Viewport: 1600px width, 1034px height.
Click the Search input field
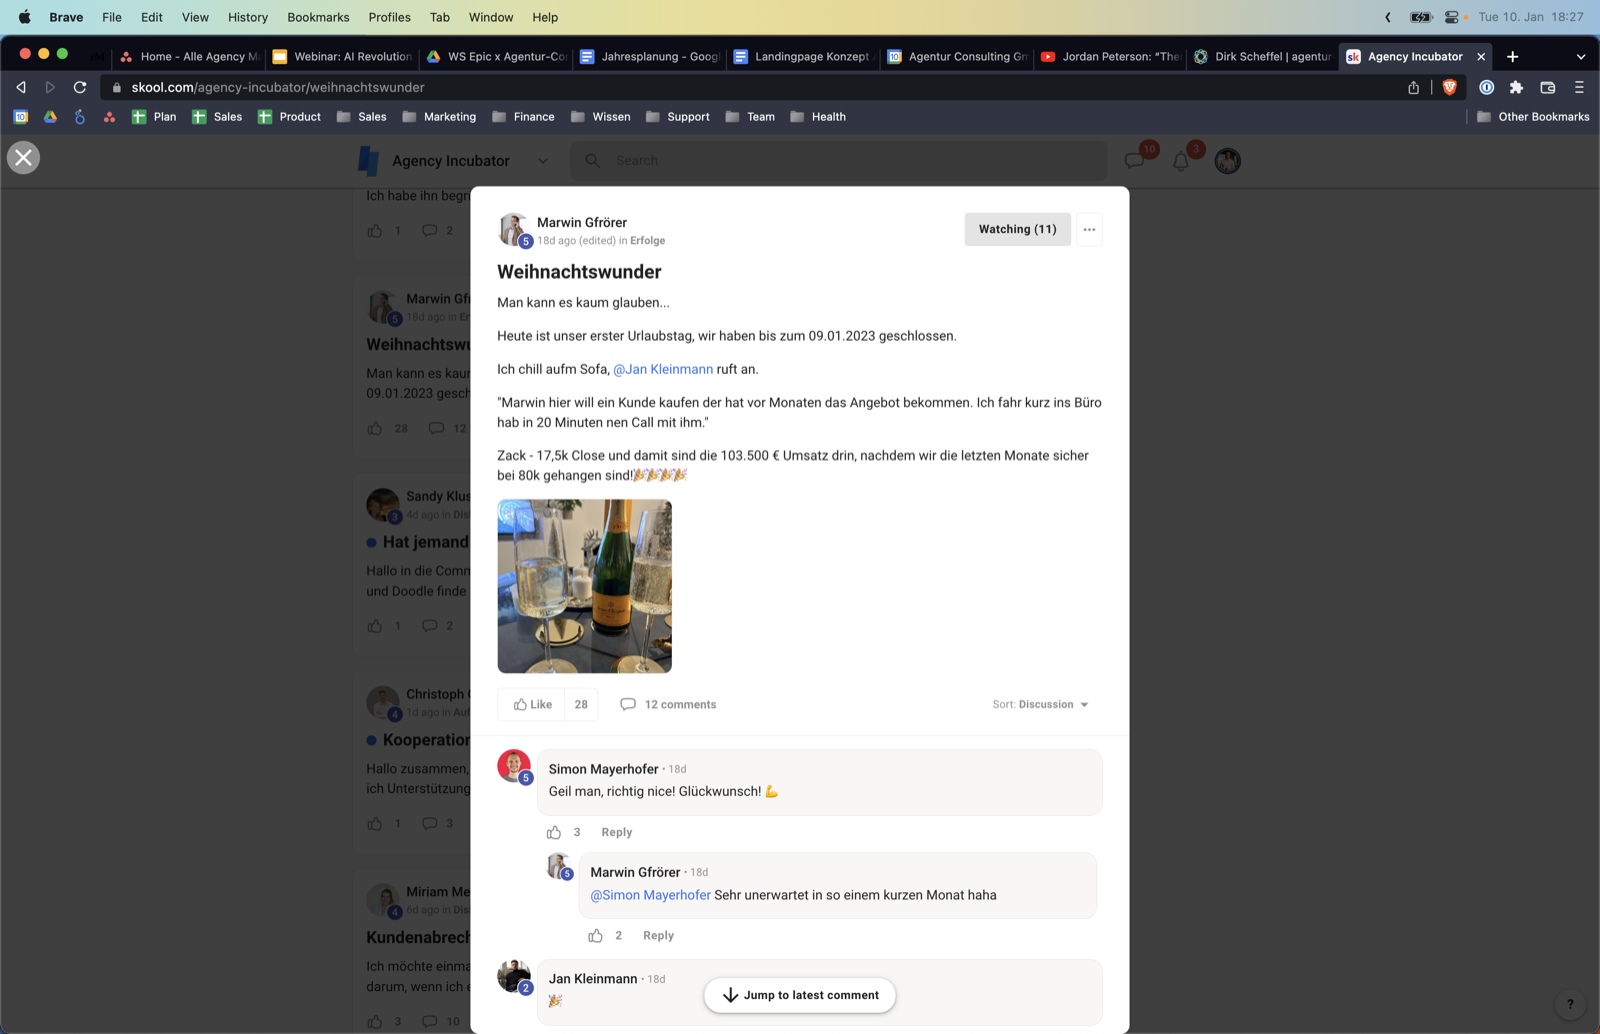tap(838, 160)
